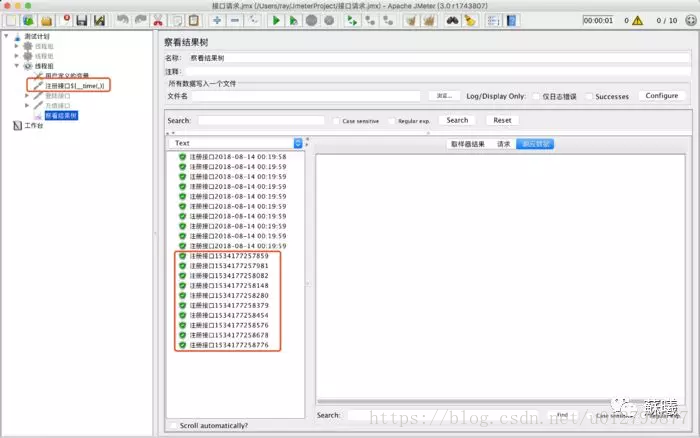Click the New test plan icon
The height and width of the screenshot is (438, 700).
(11, 21)
